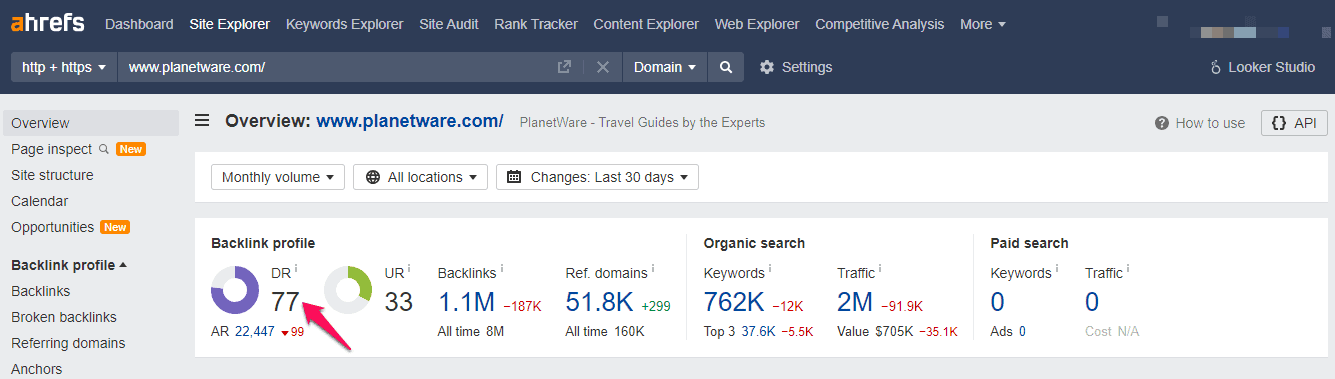Click the Backlinks info icon
The height and width of the screenshot is (379, 1335).
click(x=500, y=268)
